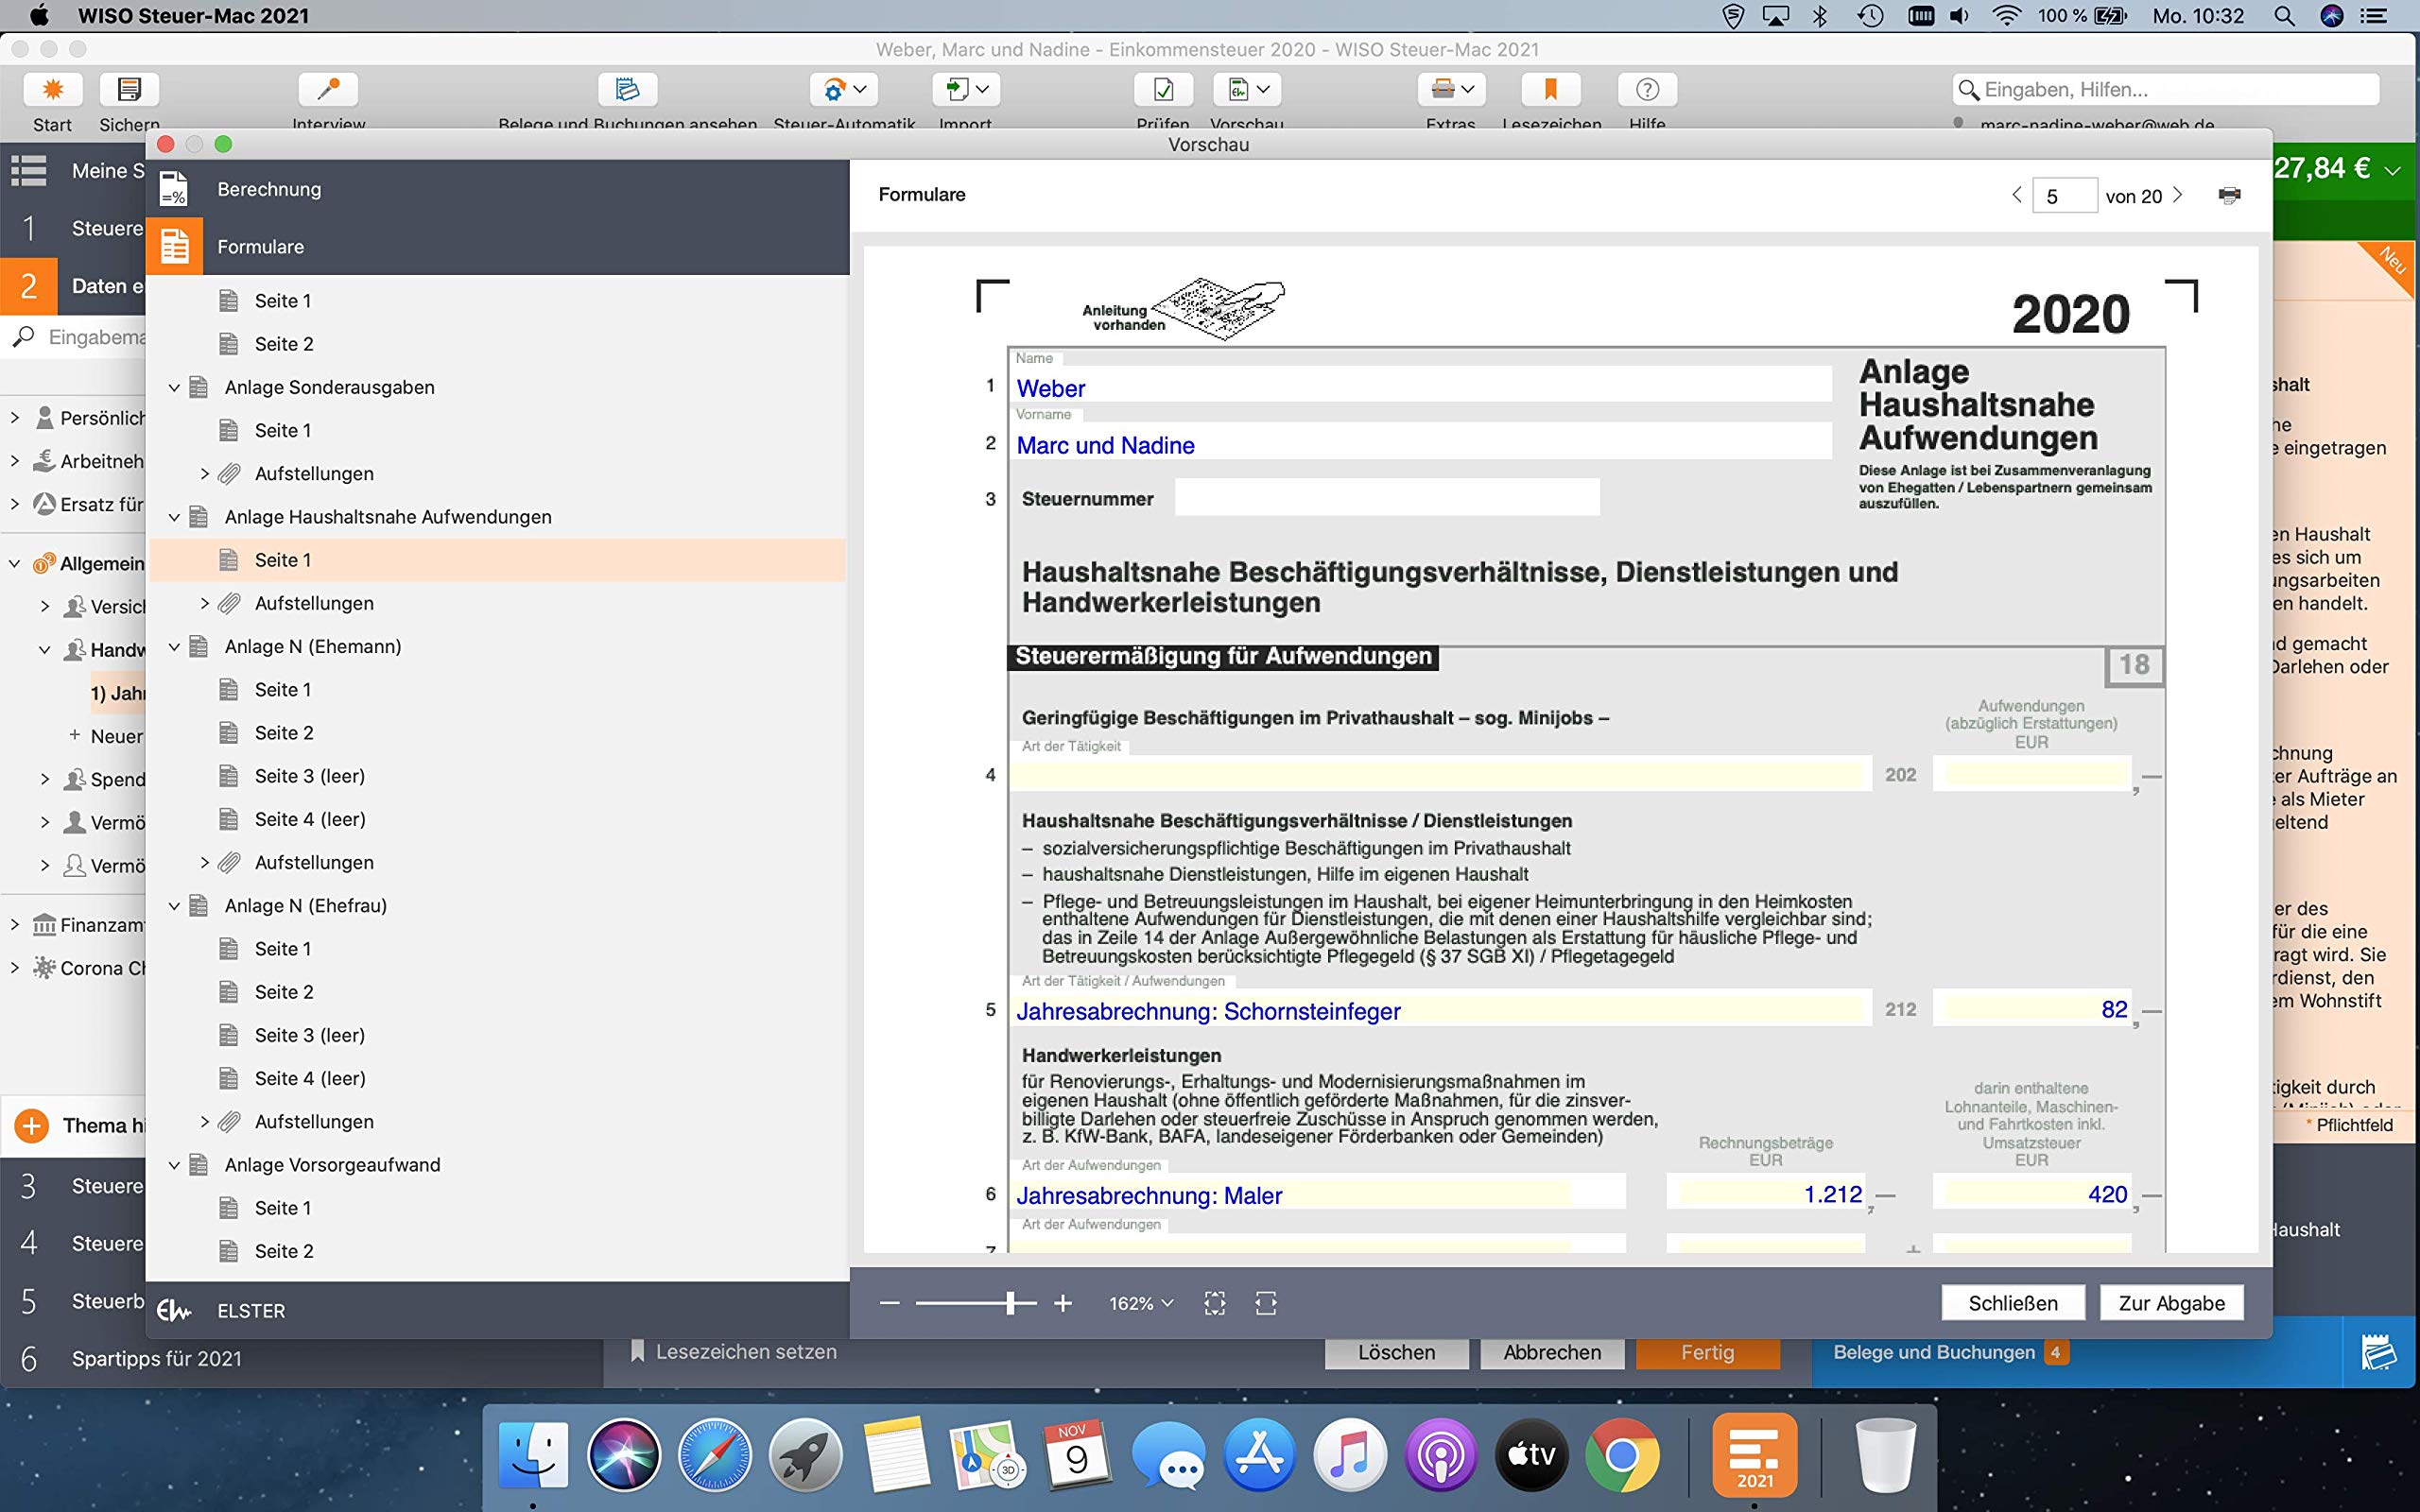Open the 162% zoom level dropdown
The width and height of the screenshot is (2420, 1512).
click(1141, 1303)
